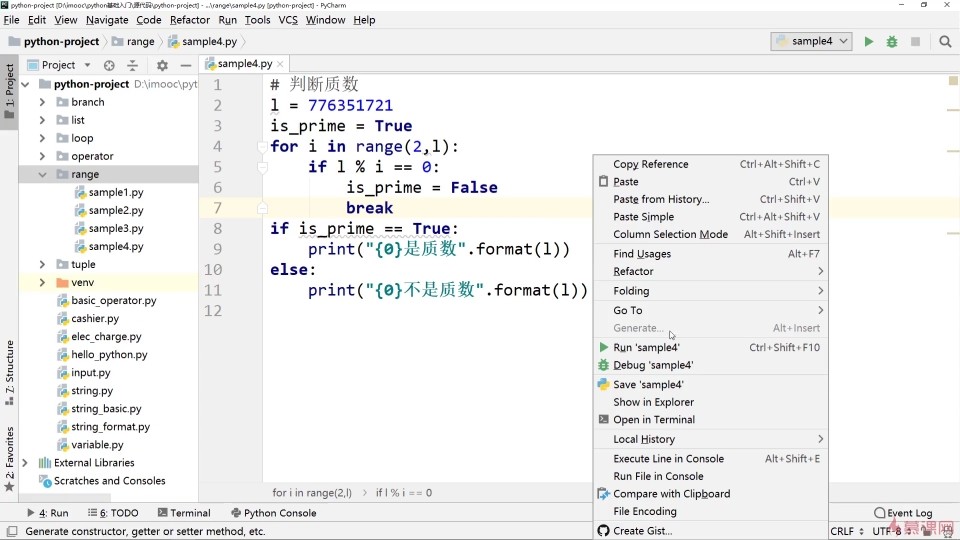This screenshot has height=540, width=960.
Task: Click the 'for i in range(2,l)' editor breadcrumb
Action: click(312, 493)
